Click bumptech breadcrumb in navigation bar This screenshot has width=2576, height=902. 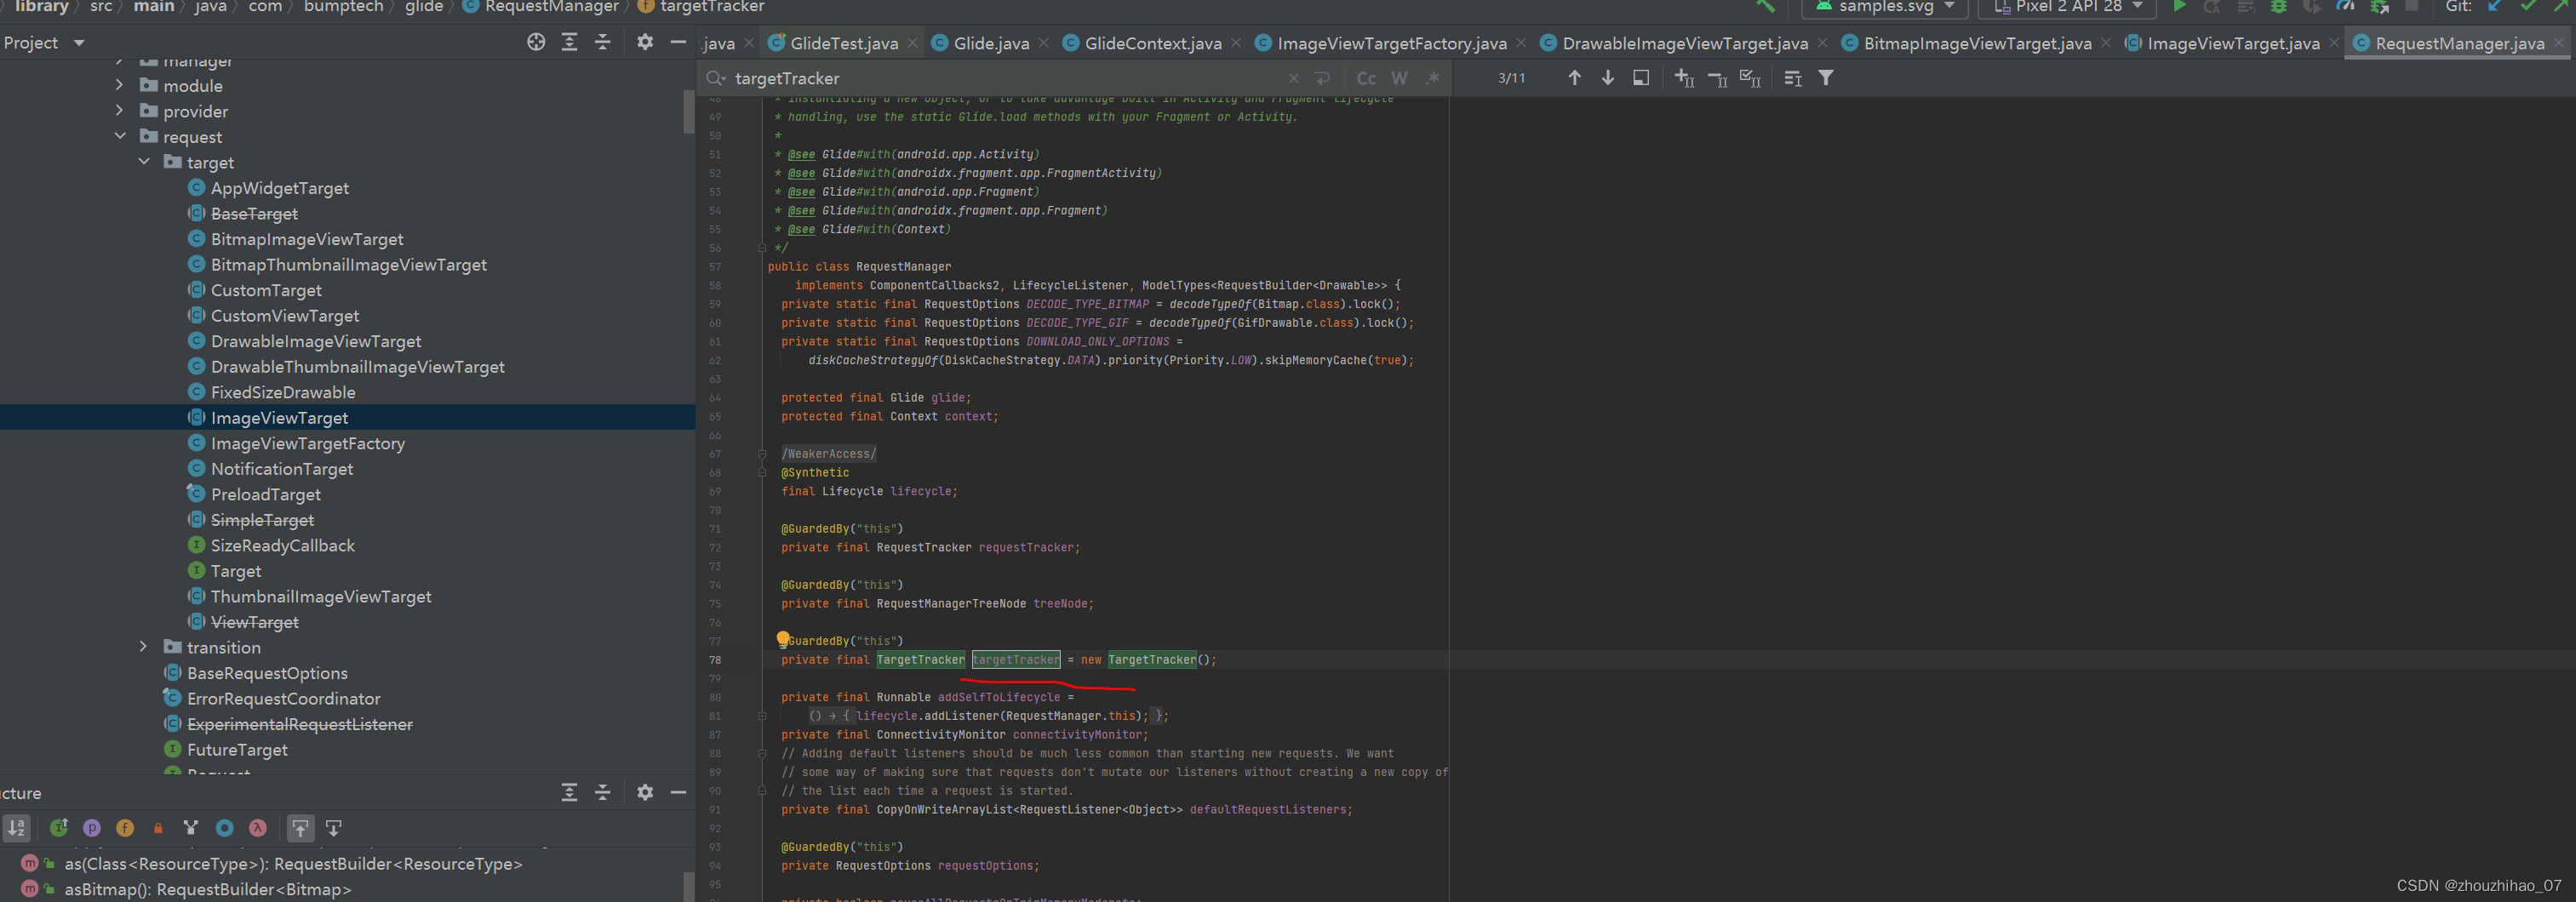point(343,7)
